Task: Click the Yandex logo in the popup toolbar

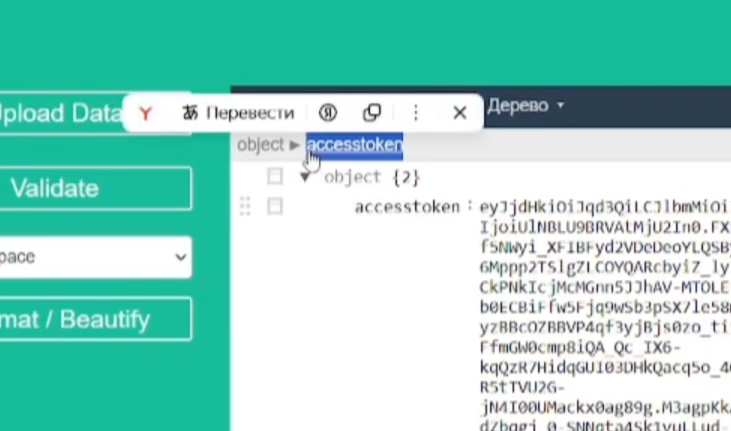Action: [146, 113]
